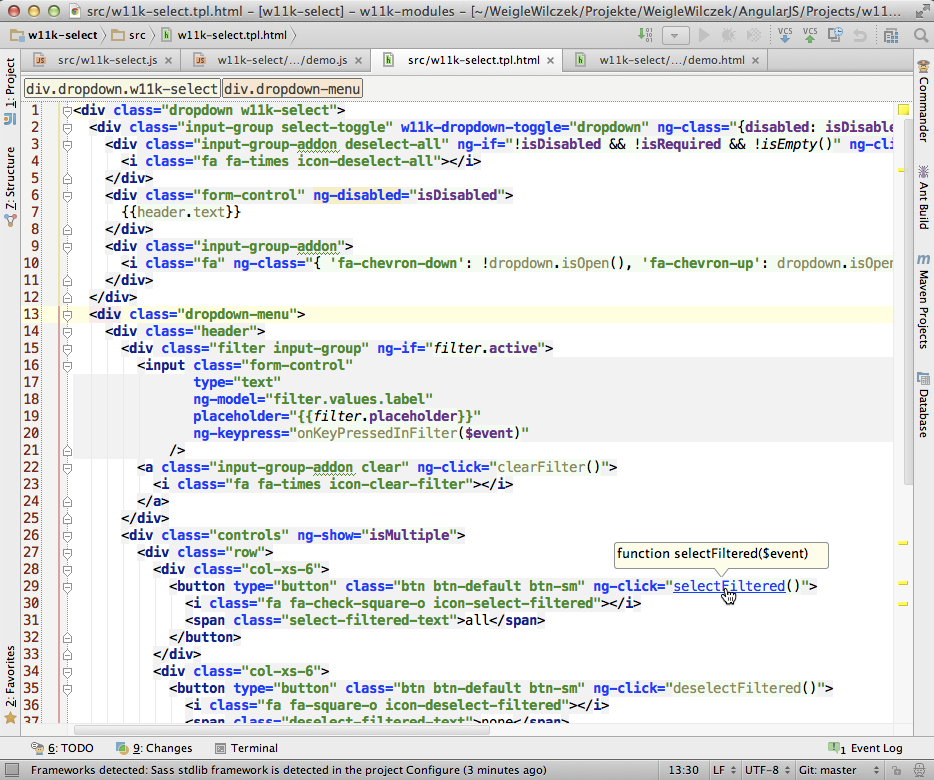Click the editor horizontal scrollbar
Viewport: 934px width, 780px height.
(282, 730)
